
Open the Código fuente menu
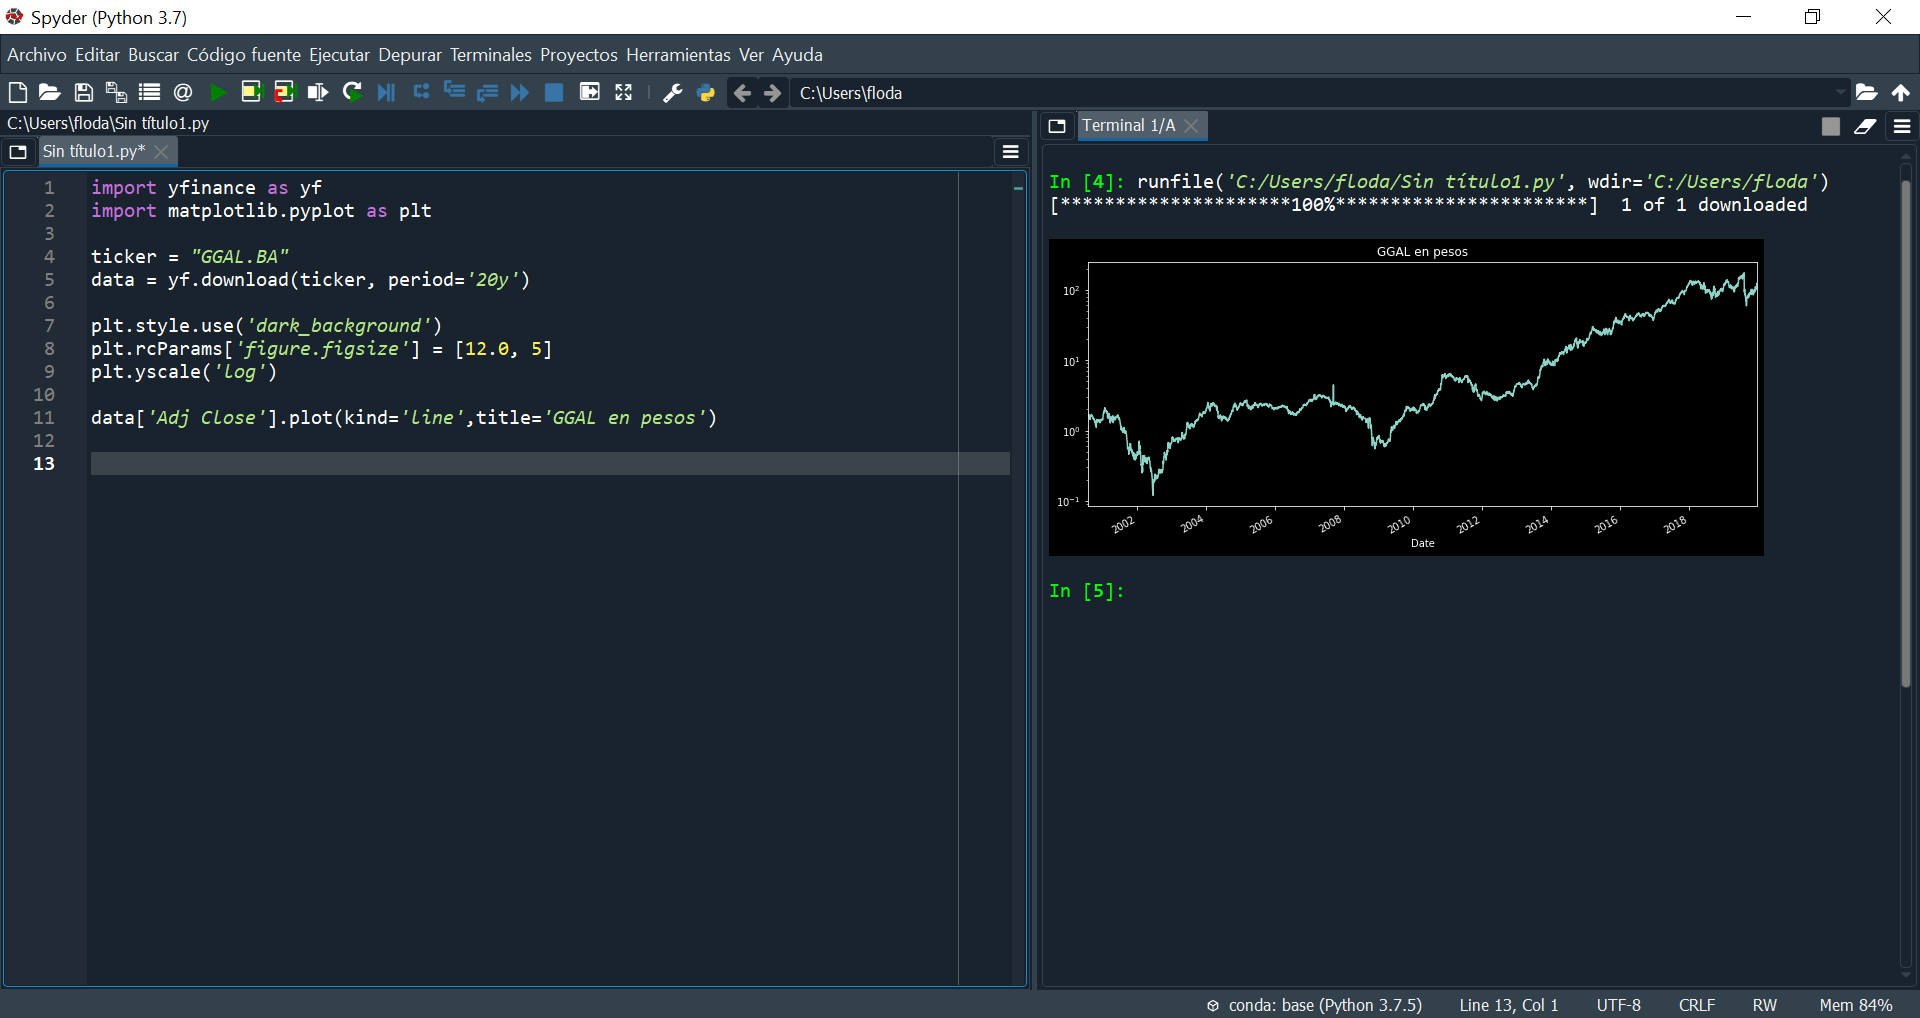(x=244, y=55)
